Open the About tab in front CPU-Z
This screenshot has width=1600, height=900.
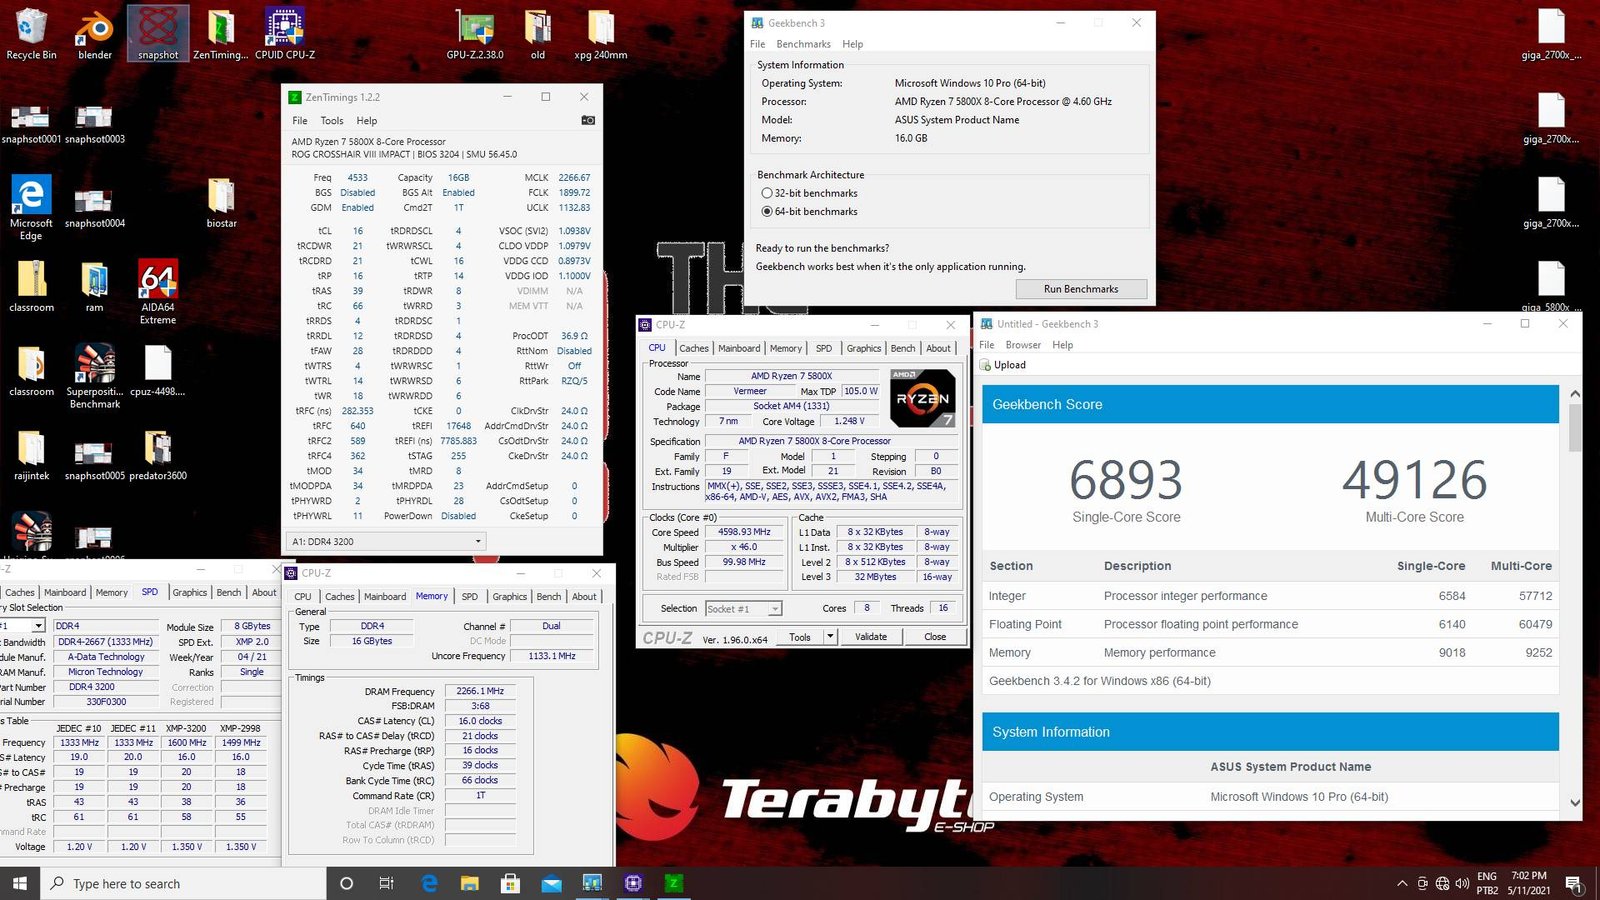pos(938,348)
